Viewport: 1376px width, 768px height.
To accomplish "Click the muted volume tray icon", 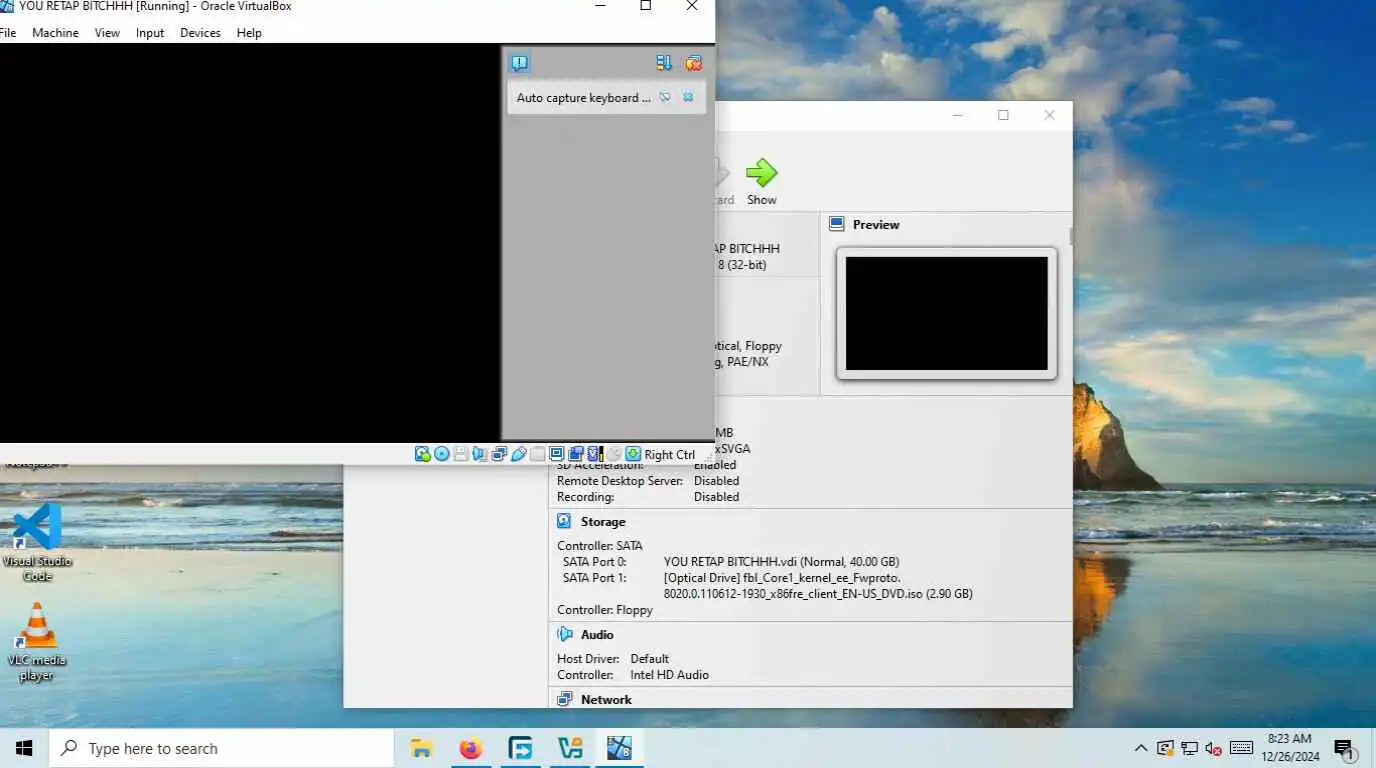I will [x=1214, y=748].
